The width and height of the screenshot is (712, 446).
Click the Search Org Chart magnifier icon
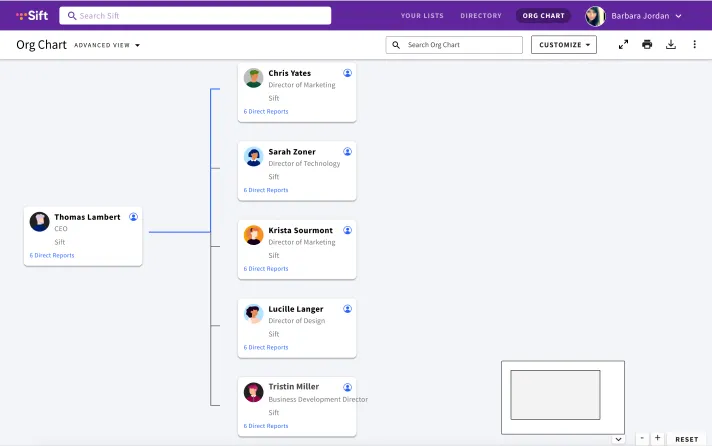click(x=396, y=45)
